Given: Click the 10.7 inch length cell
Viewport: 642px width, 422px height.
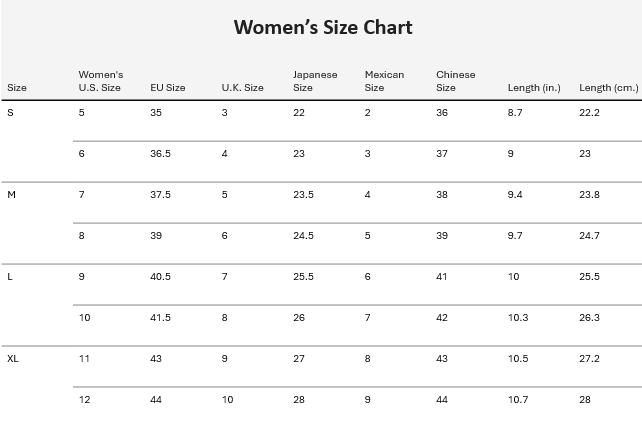Looking at the screenshot, I should tap(517, 400).
